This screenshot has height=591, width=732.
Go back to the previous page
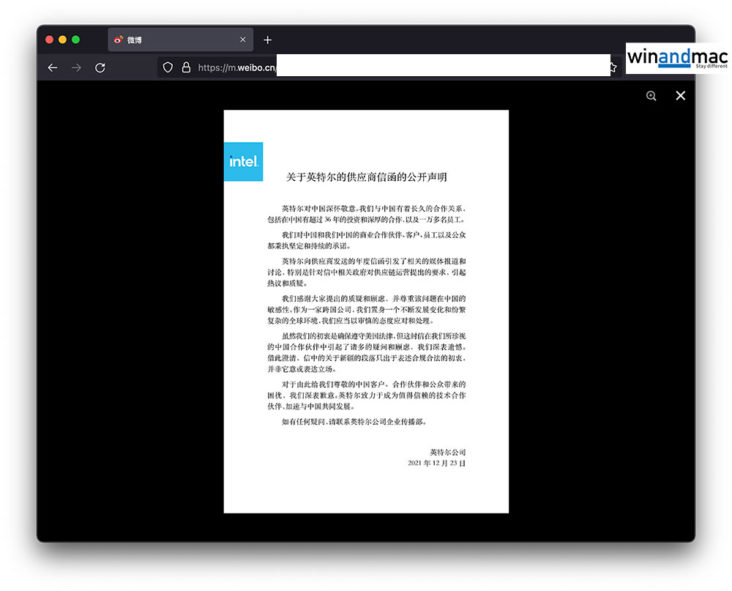[x=52, y=67]
